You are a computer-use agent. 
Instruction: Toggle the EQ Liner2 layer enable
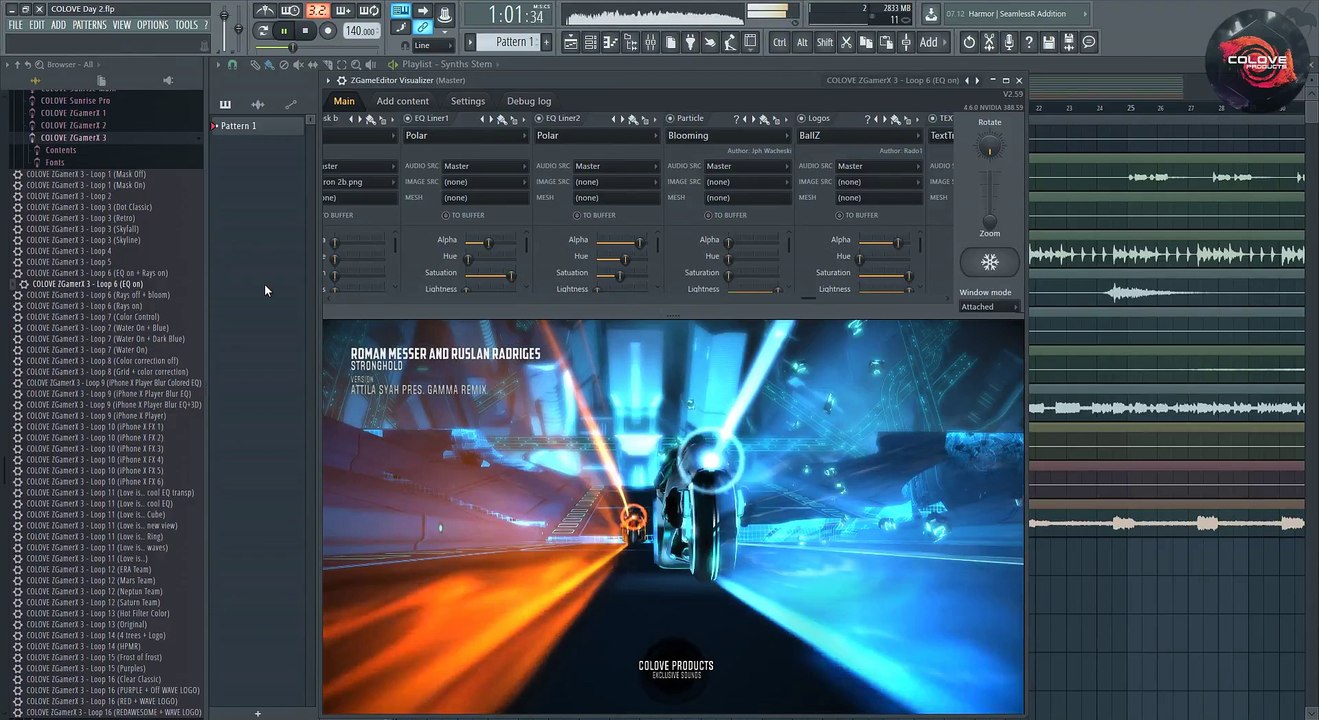(x=539, y=118)
